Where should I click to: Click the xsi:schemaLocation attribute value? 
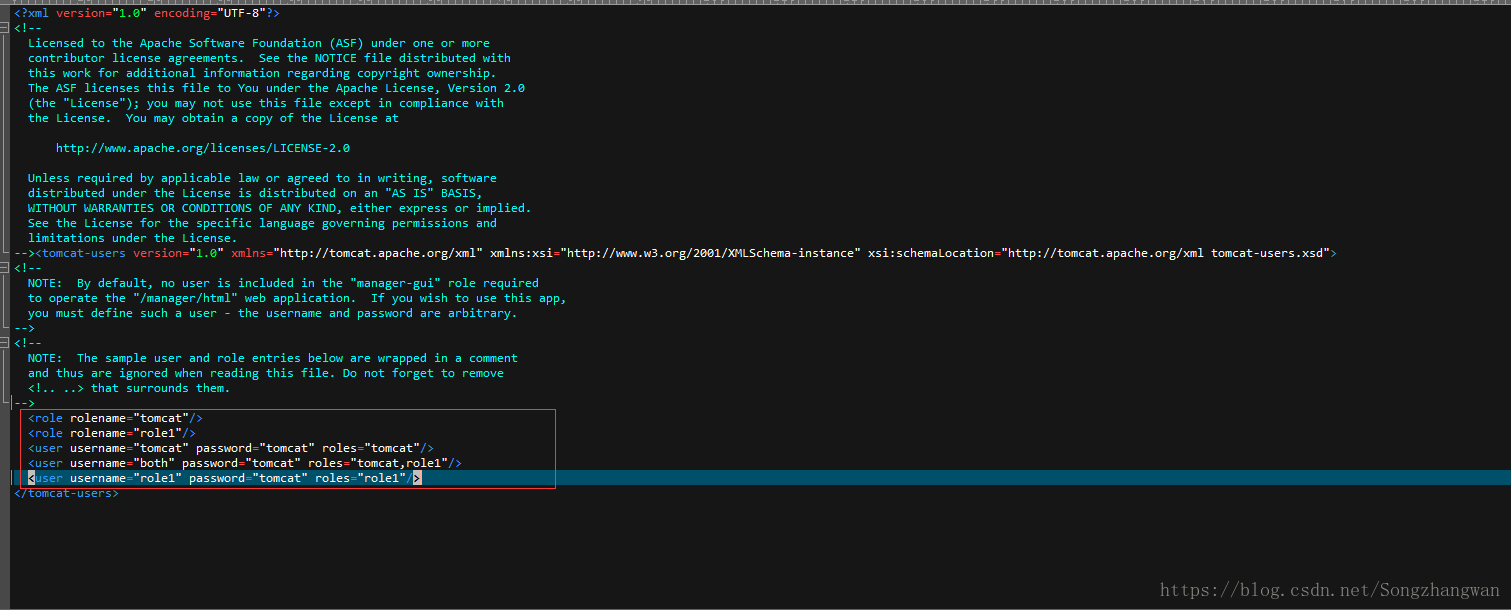1165,253
